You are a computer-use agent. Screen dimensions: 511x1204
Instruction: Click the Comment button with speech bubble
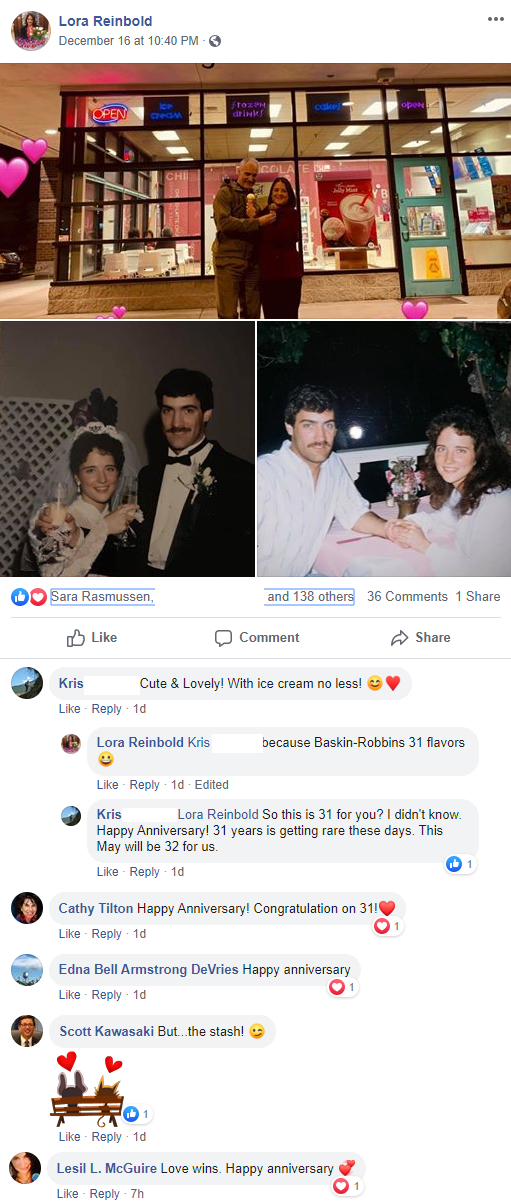click(x=257, y=637)
